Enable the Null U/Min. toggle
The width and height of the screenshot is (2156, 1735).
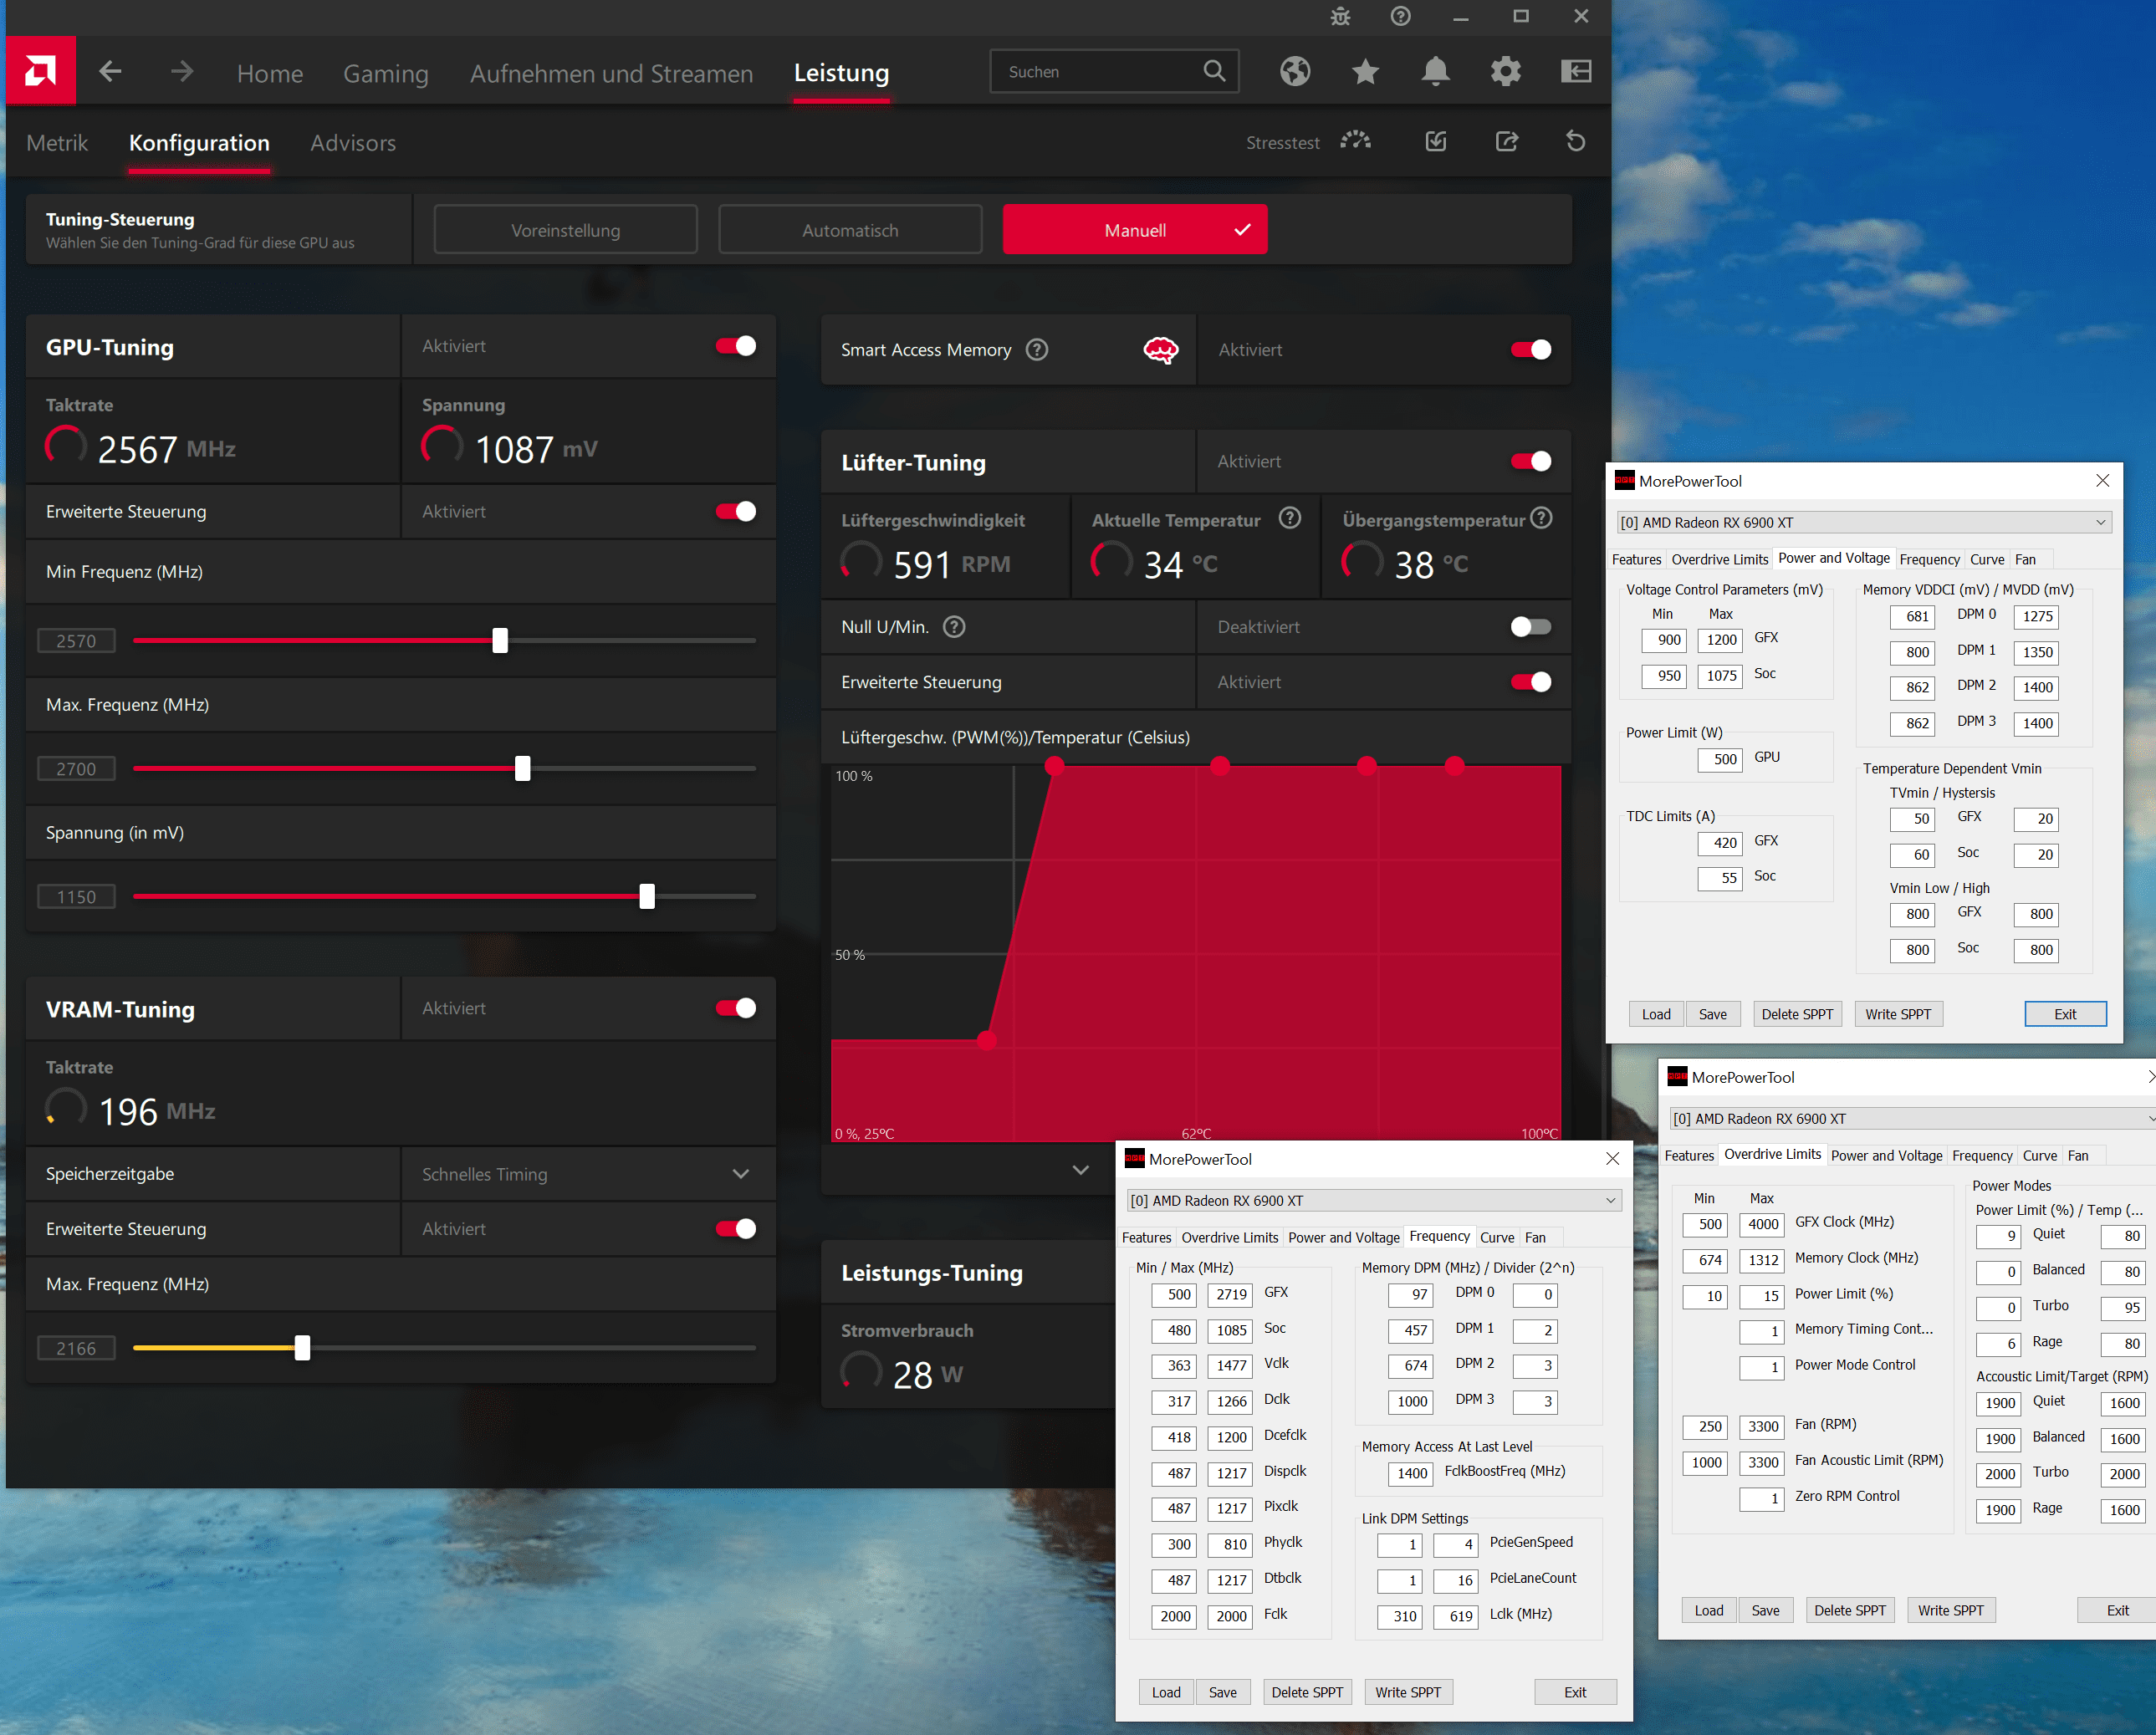[1530, 627]
